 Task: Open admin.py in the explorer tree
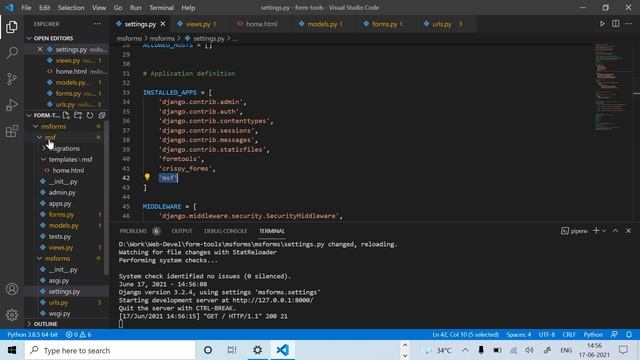click(62, 193)
